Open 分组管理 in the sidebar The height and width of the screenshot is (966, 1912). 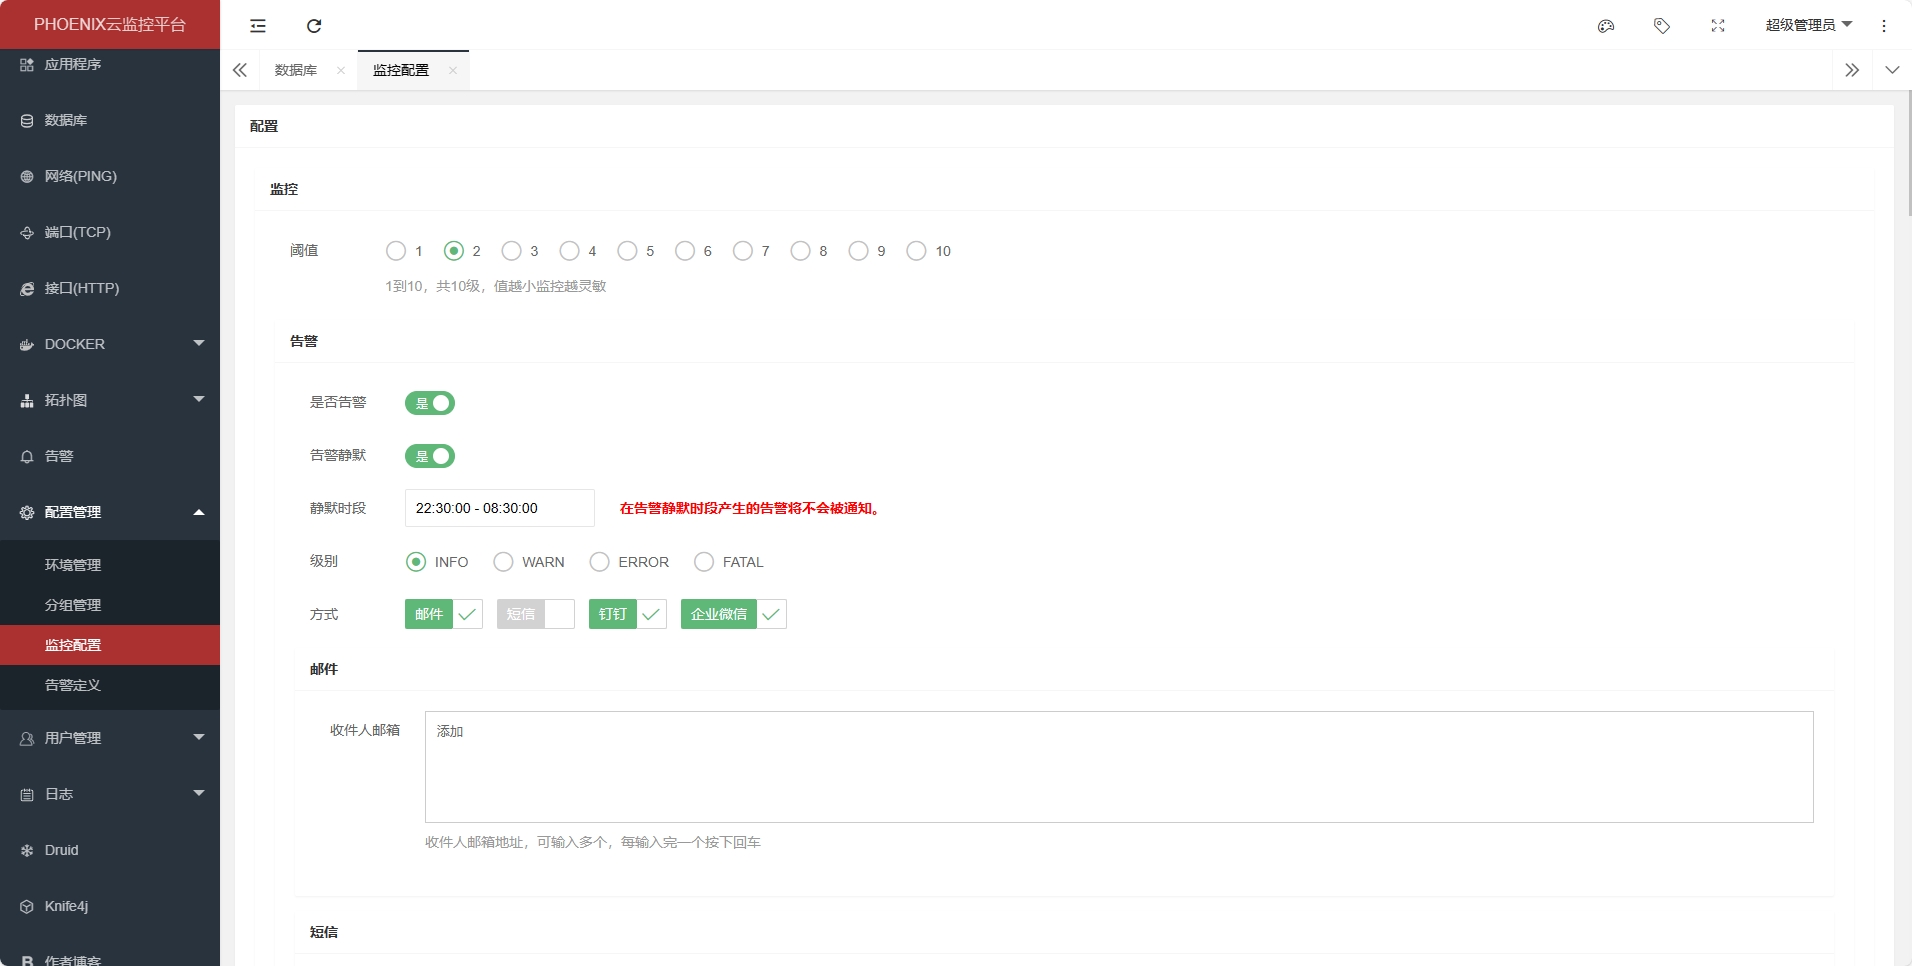pos(110,605)
